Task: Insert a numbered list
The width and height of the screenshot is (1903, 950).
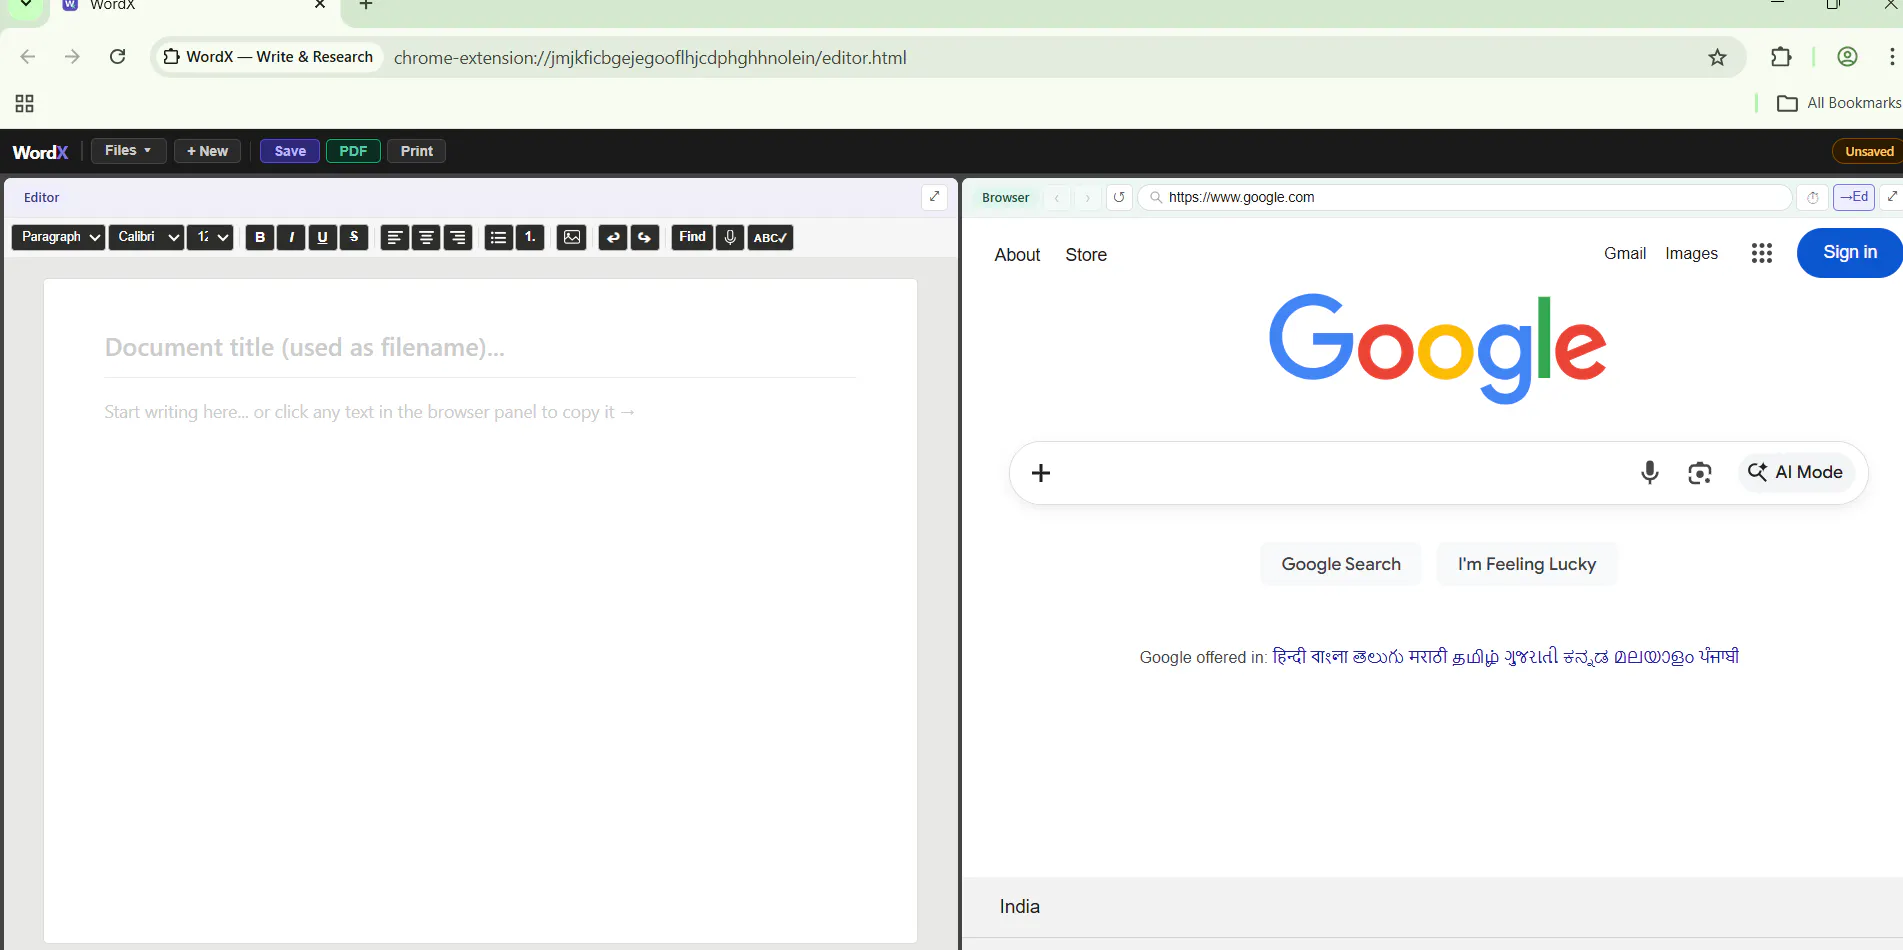Action: pyautogui.click(x=530, y=237)
